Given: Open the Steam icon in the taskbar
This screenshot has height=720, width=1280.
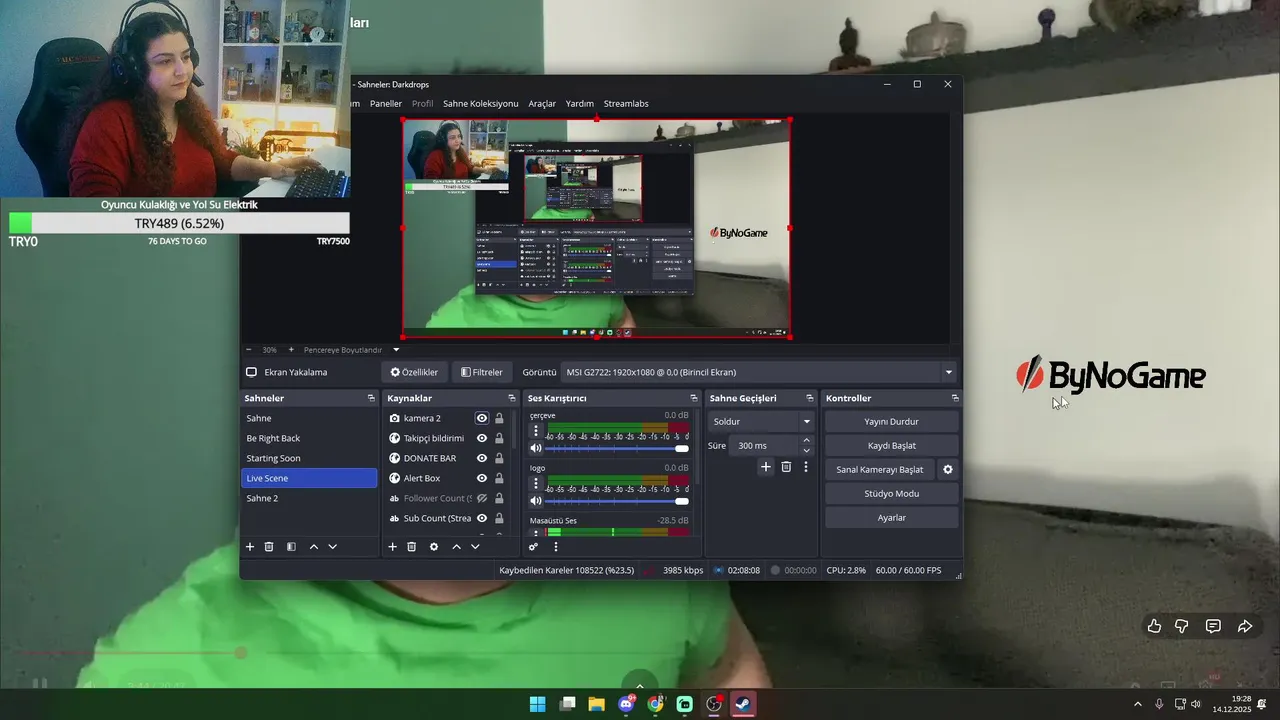Looking at the screenshot, I should pyautogui.click(x=742, y=704).
